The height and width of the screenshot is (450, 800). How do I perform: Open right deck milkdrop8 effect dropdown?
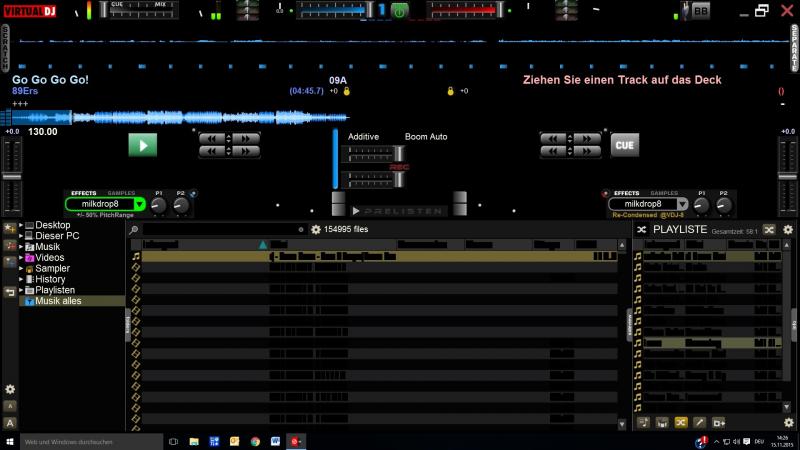coord(683,204)
